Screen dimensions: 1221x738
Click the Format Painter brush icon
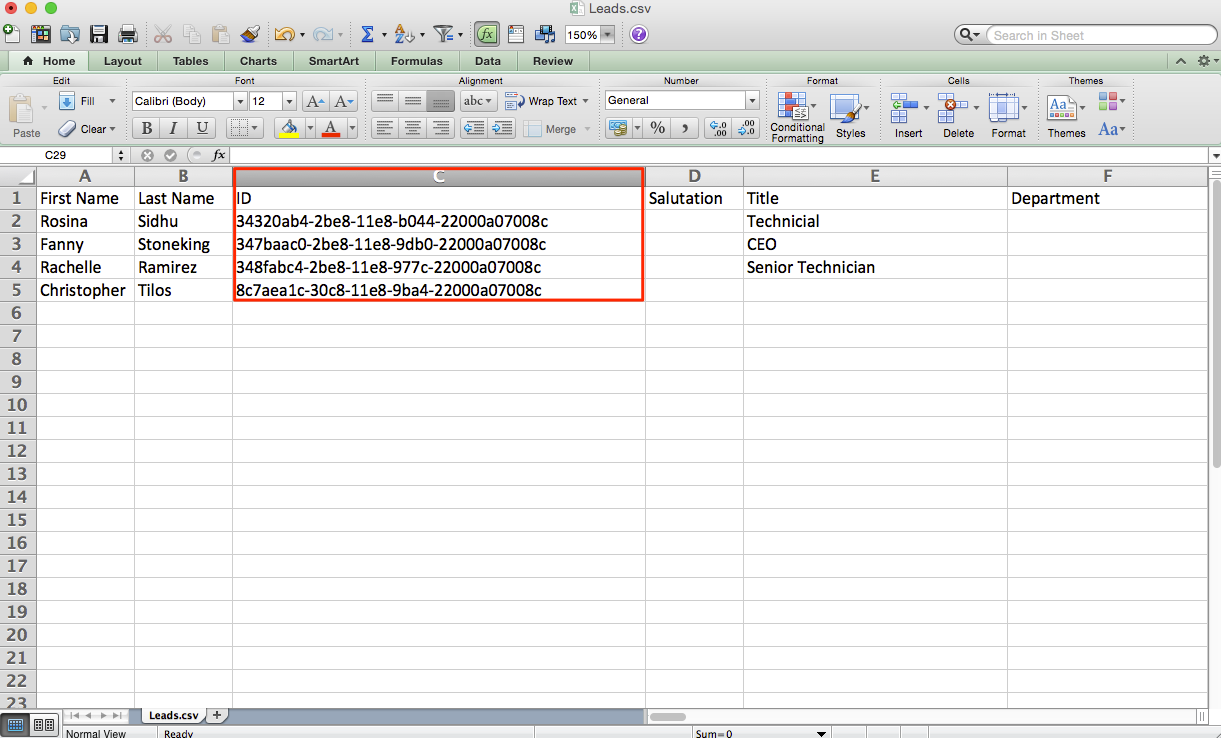pyautogui.click(x=250, y=35)
